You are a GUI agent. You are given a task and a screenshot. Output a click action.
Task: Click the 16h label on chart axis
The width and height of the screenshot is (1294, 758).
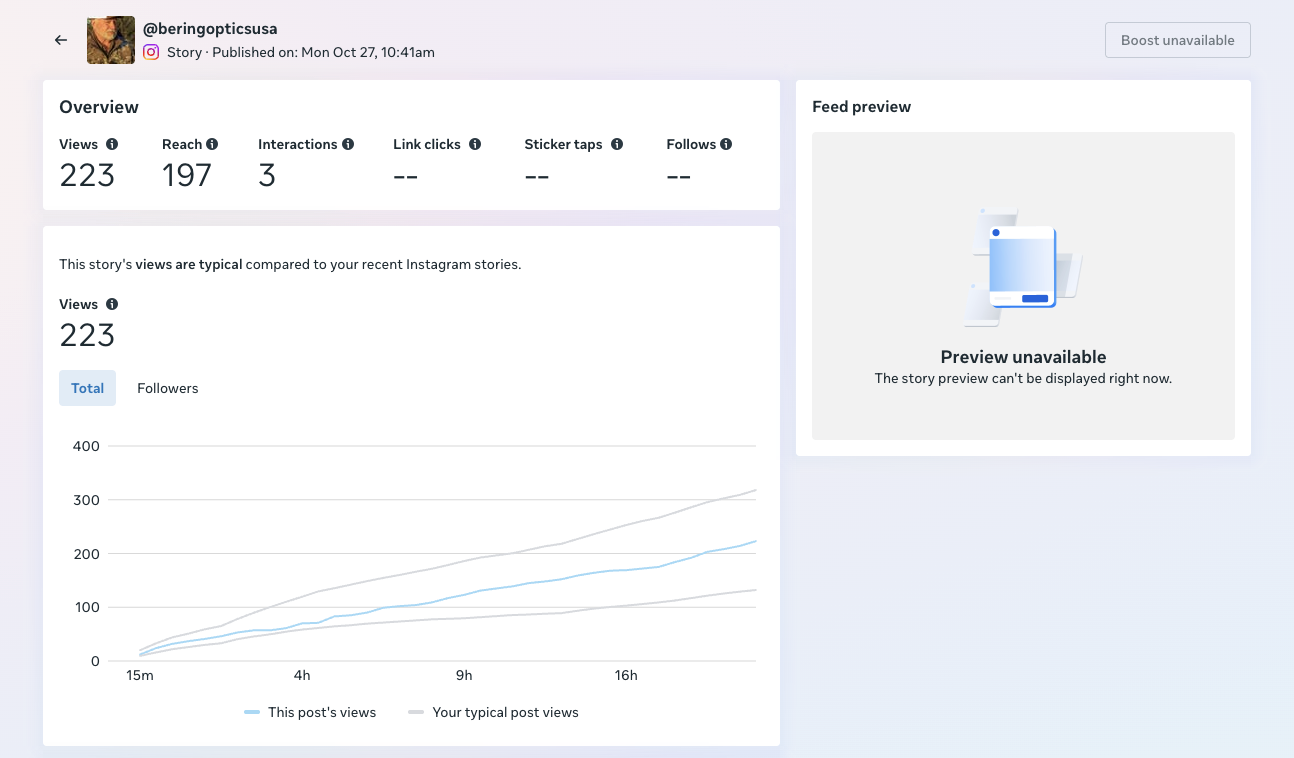click(626, 675)
